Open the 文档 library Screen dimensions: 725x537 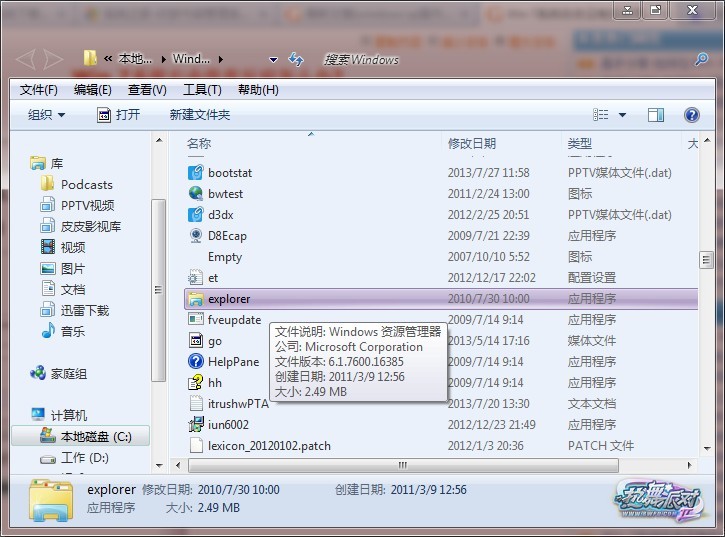pyautogui.click(x=63, y=289)
